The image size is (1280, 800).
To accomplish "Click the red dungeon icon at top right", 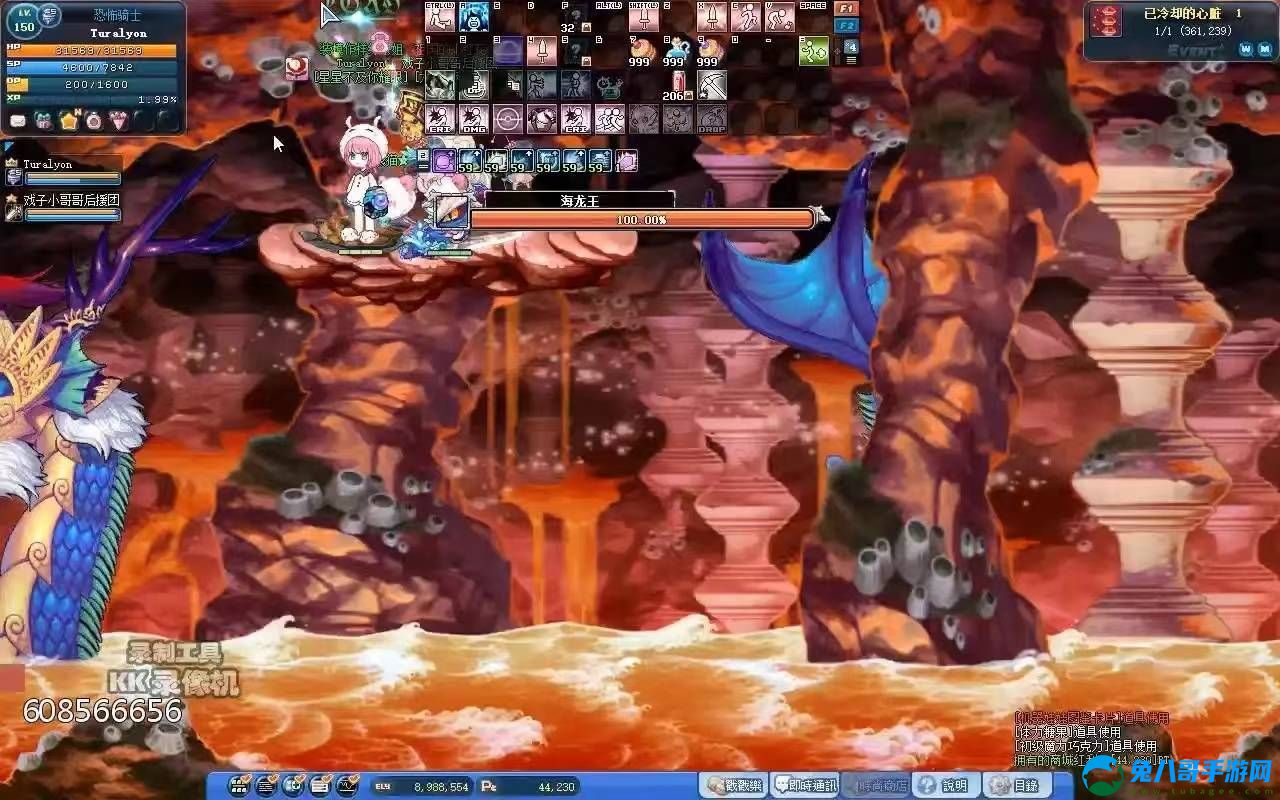I will click(x=1107, y=21).
